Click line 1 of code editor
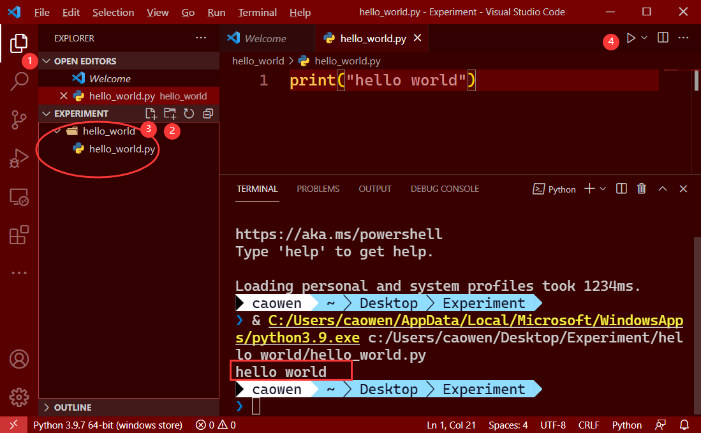 tap(474, 80)
